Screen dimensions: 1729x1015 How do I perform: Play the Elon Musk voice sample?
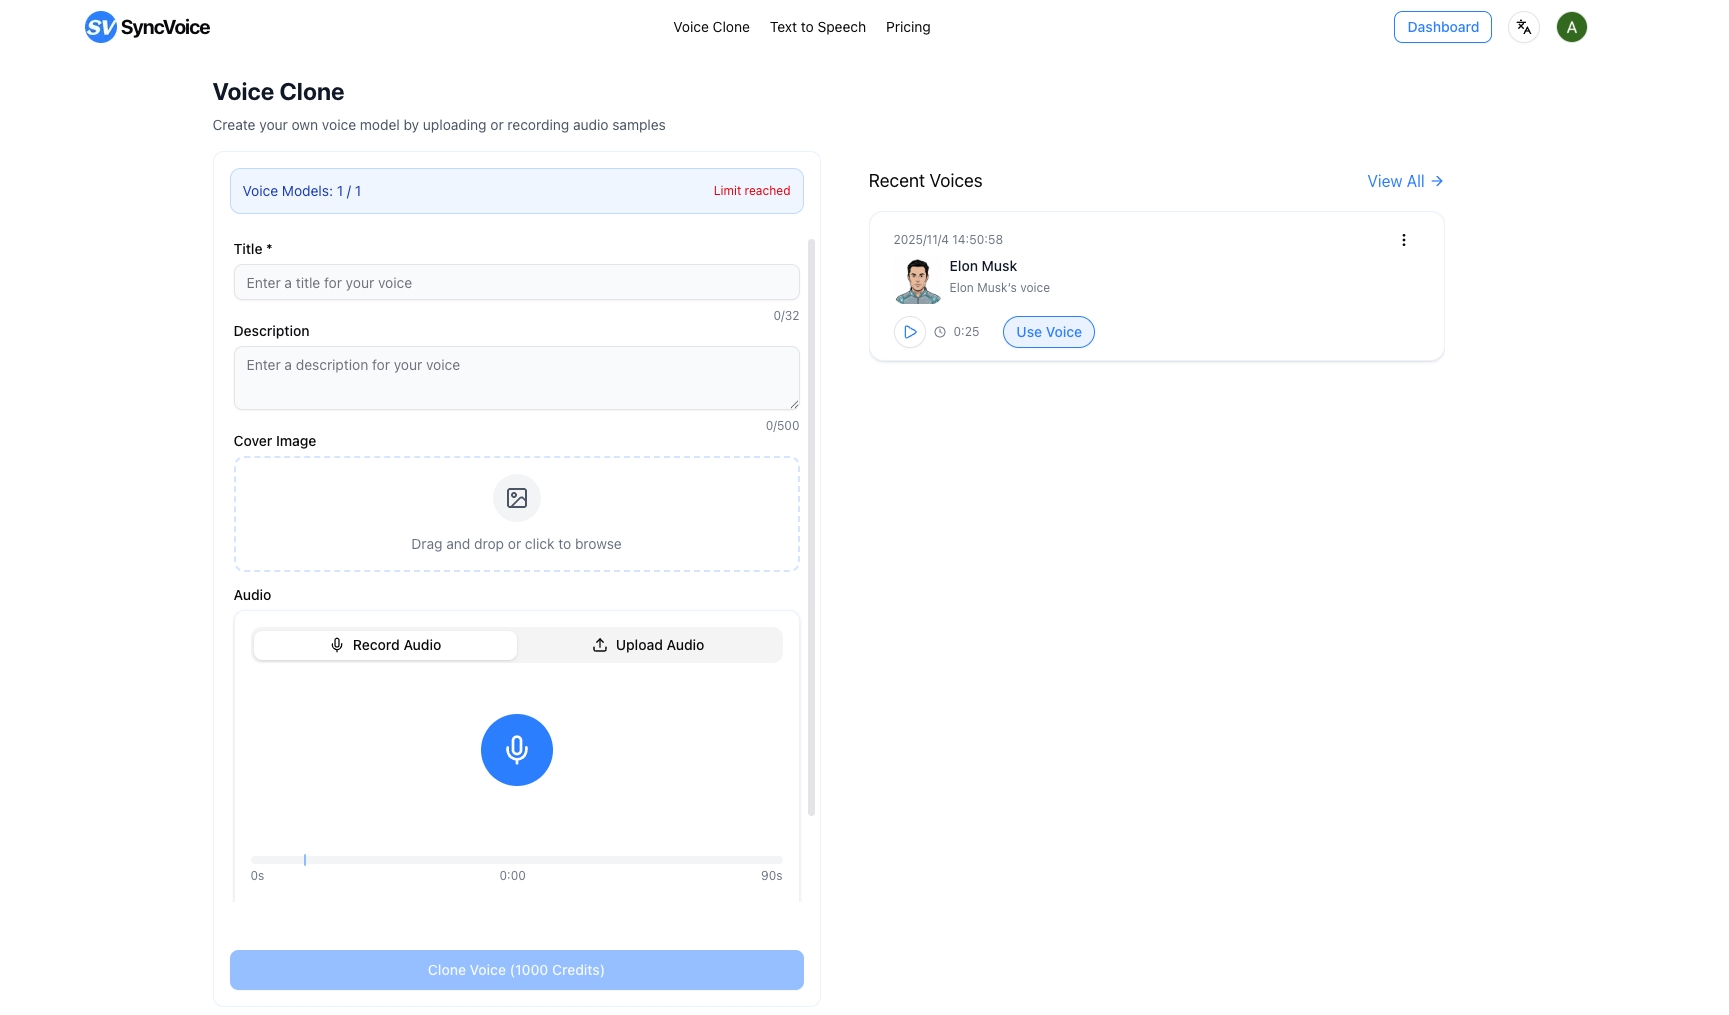[x=909, y=332]
